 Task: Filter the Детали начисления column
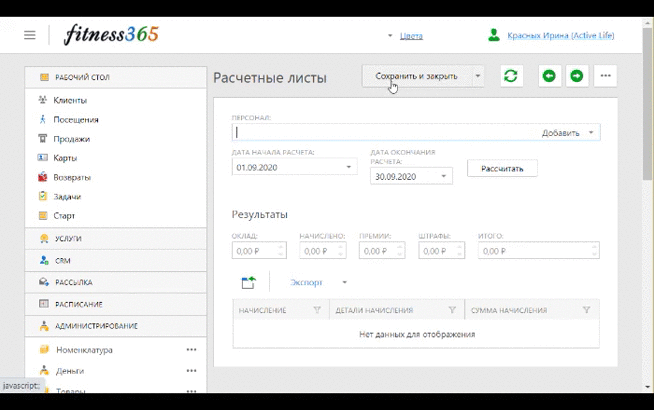(452, 310)
